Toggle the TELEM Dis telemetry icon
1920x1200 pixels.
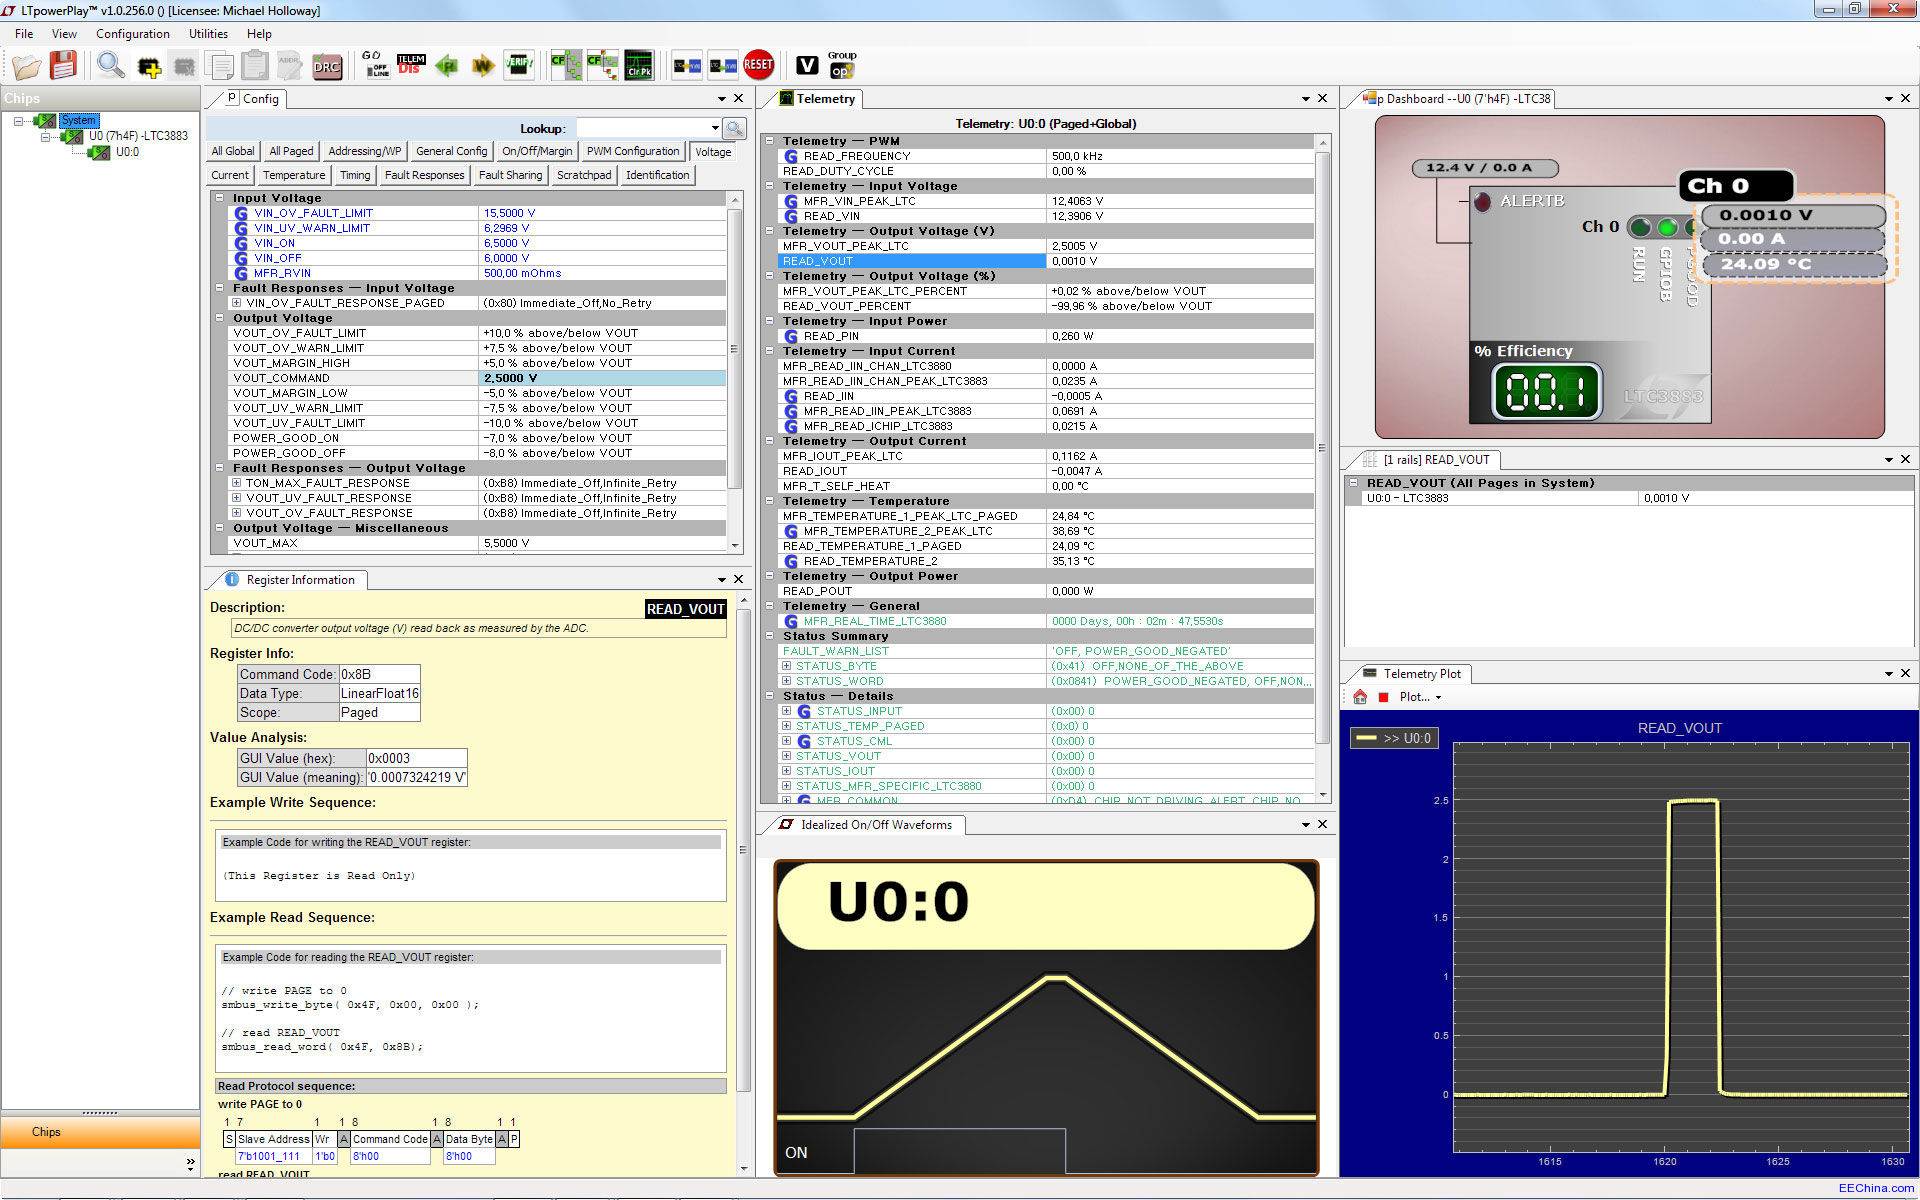[x=411, y=65]
